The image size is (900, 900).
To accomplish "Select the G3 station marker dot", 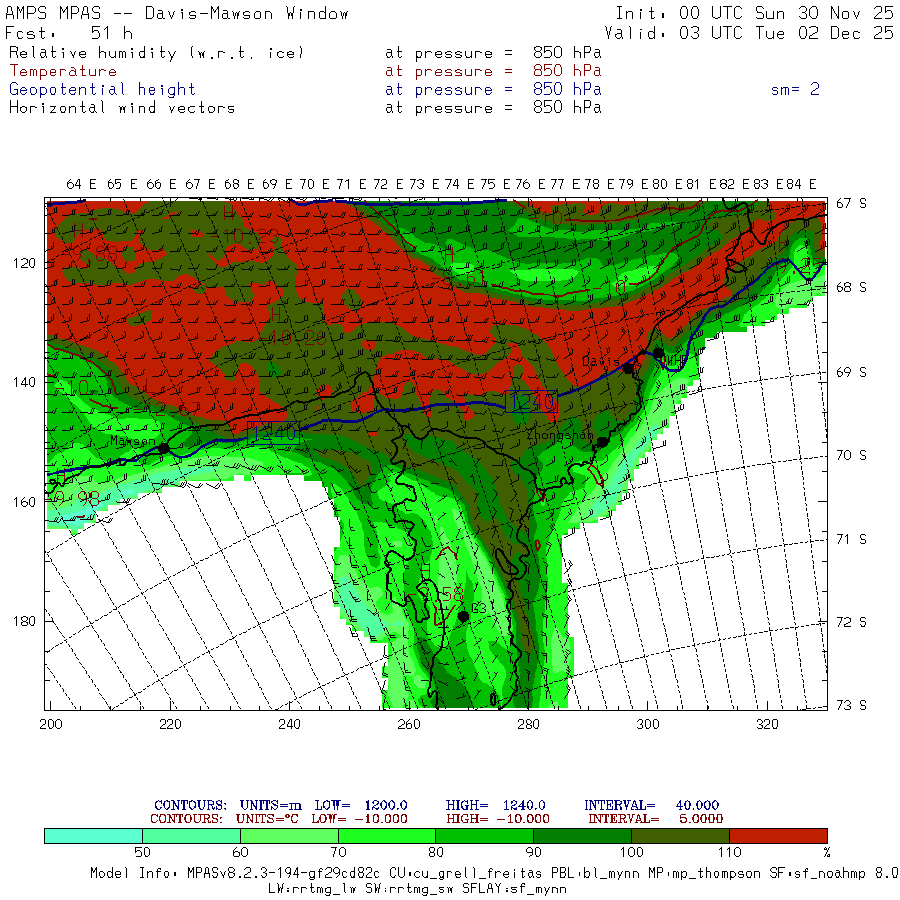I will pyautogui.click(x=463, y=616).
